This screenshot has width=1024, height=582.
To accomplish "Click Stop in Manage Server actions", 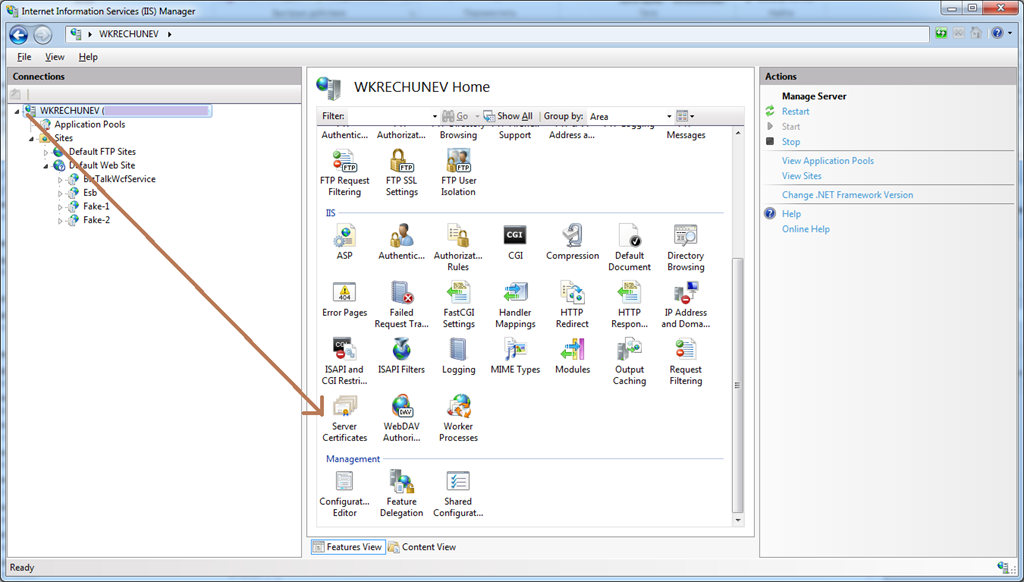I will 791,141.
